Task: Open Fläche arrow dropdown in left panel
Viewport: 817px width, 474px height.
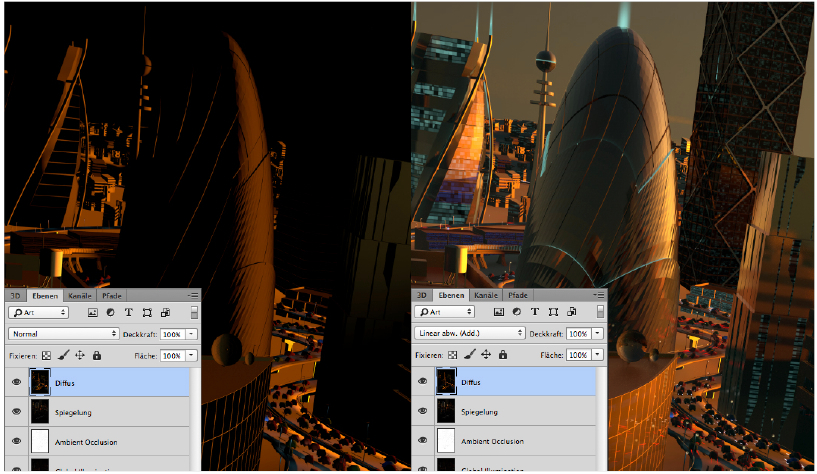Action: (x=192, y=356)
